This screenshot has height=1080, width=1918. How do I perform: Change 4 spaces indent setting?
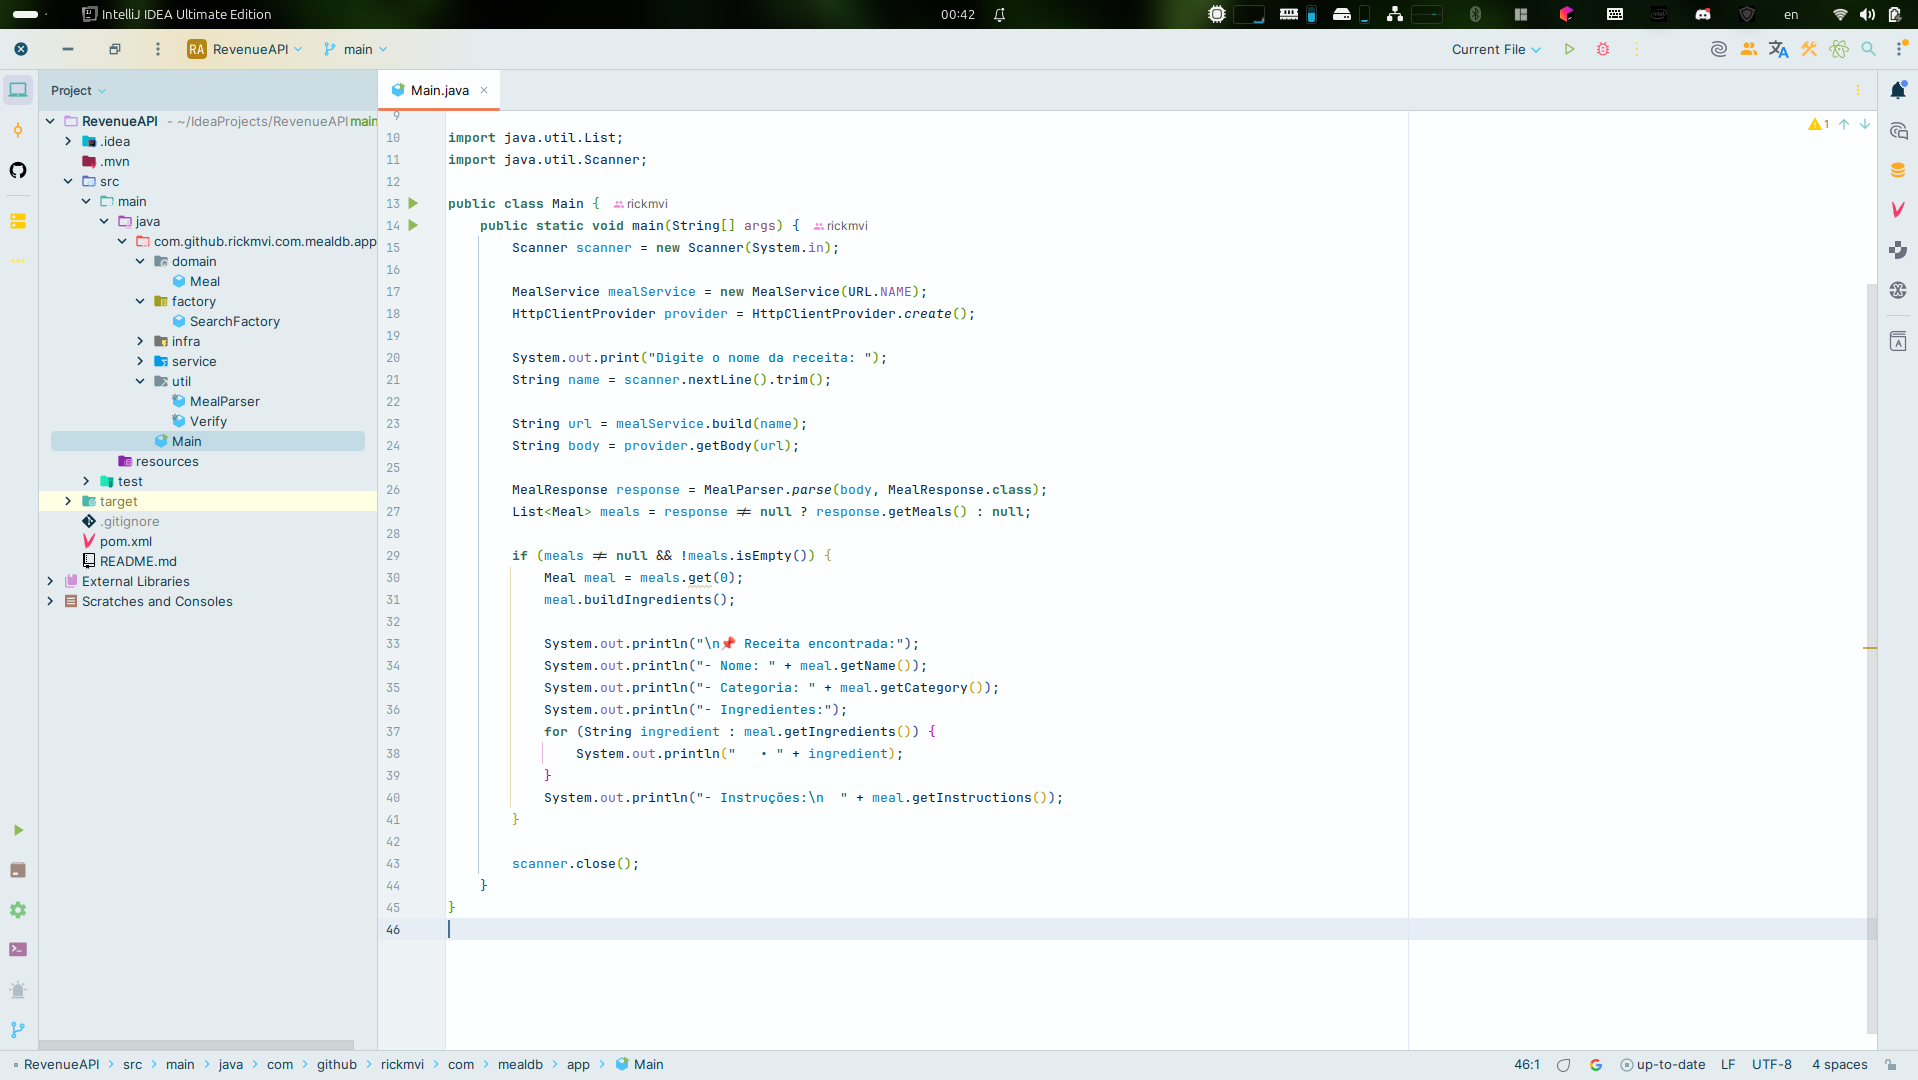[x=1839, y=1064]
